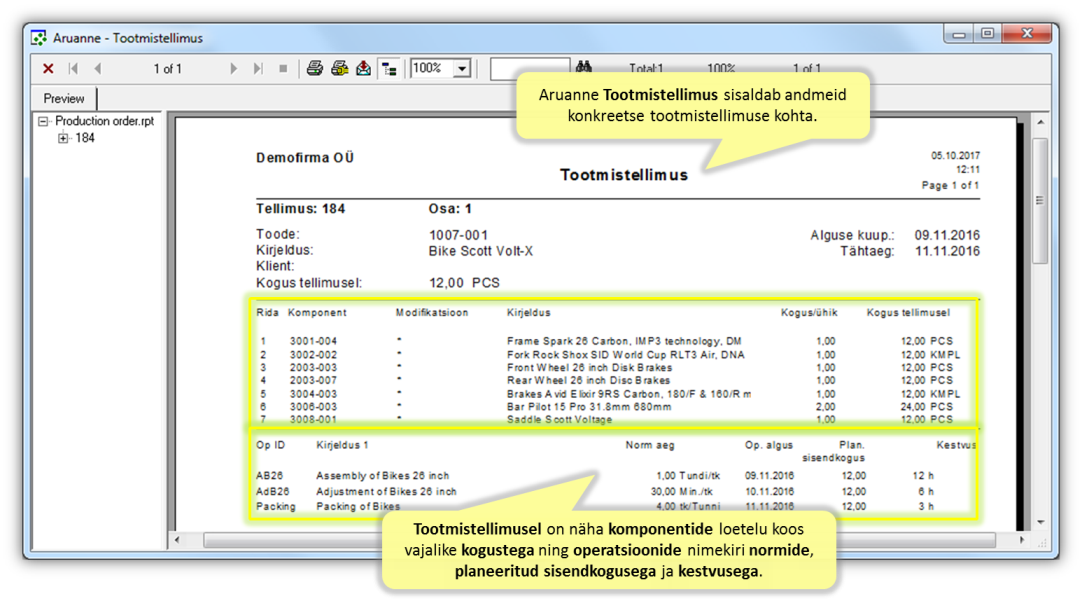Click 'Komponent' column header
Image resolution: width=1082 pixels, height=601 pixels.
317,313
